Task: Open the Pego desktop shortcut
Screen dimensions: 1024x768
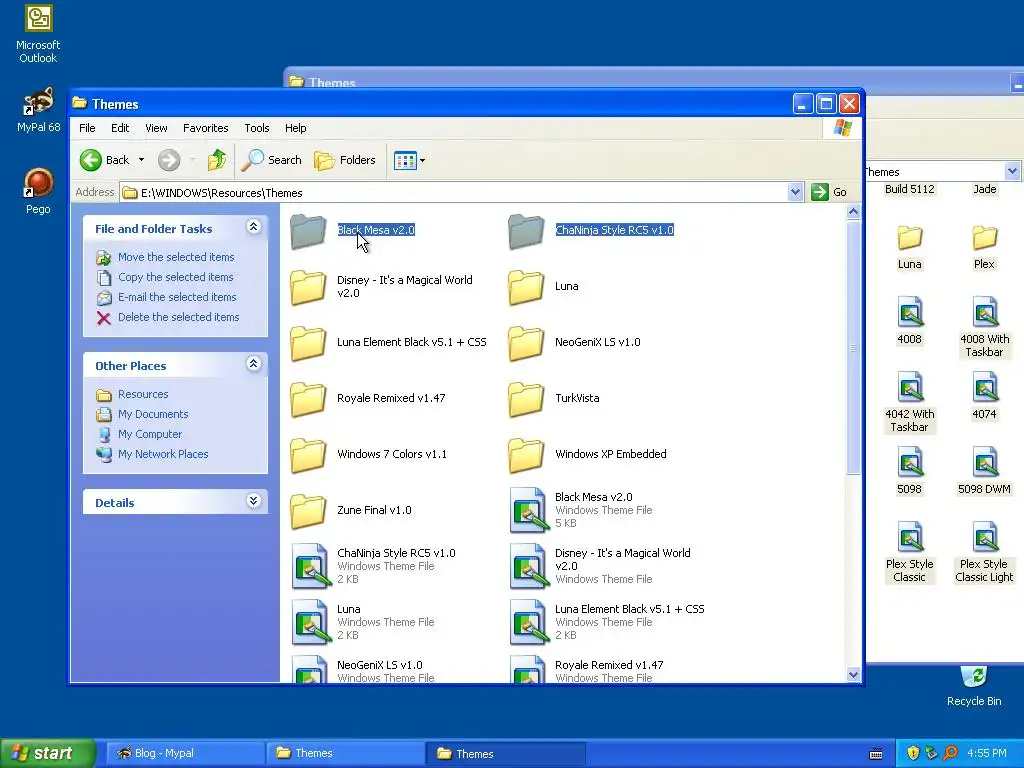Action: click(38, 191)
